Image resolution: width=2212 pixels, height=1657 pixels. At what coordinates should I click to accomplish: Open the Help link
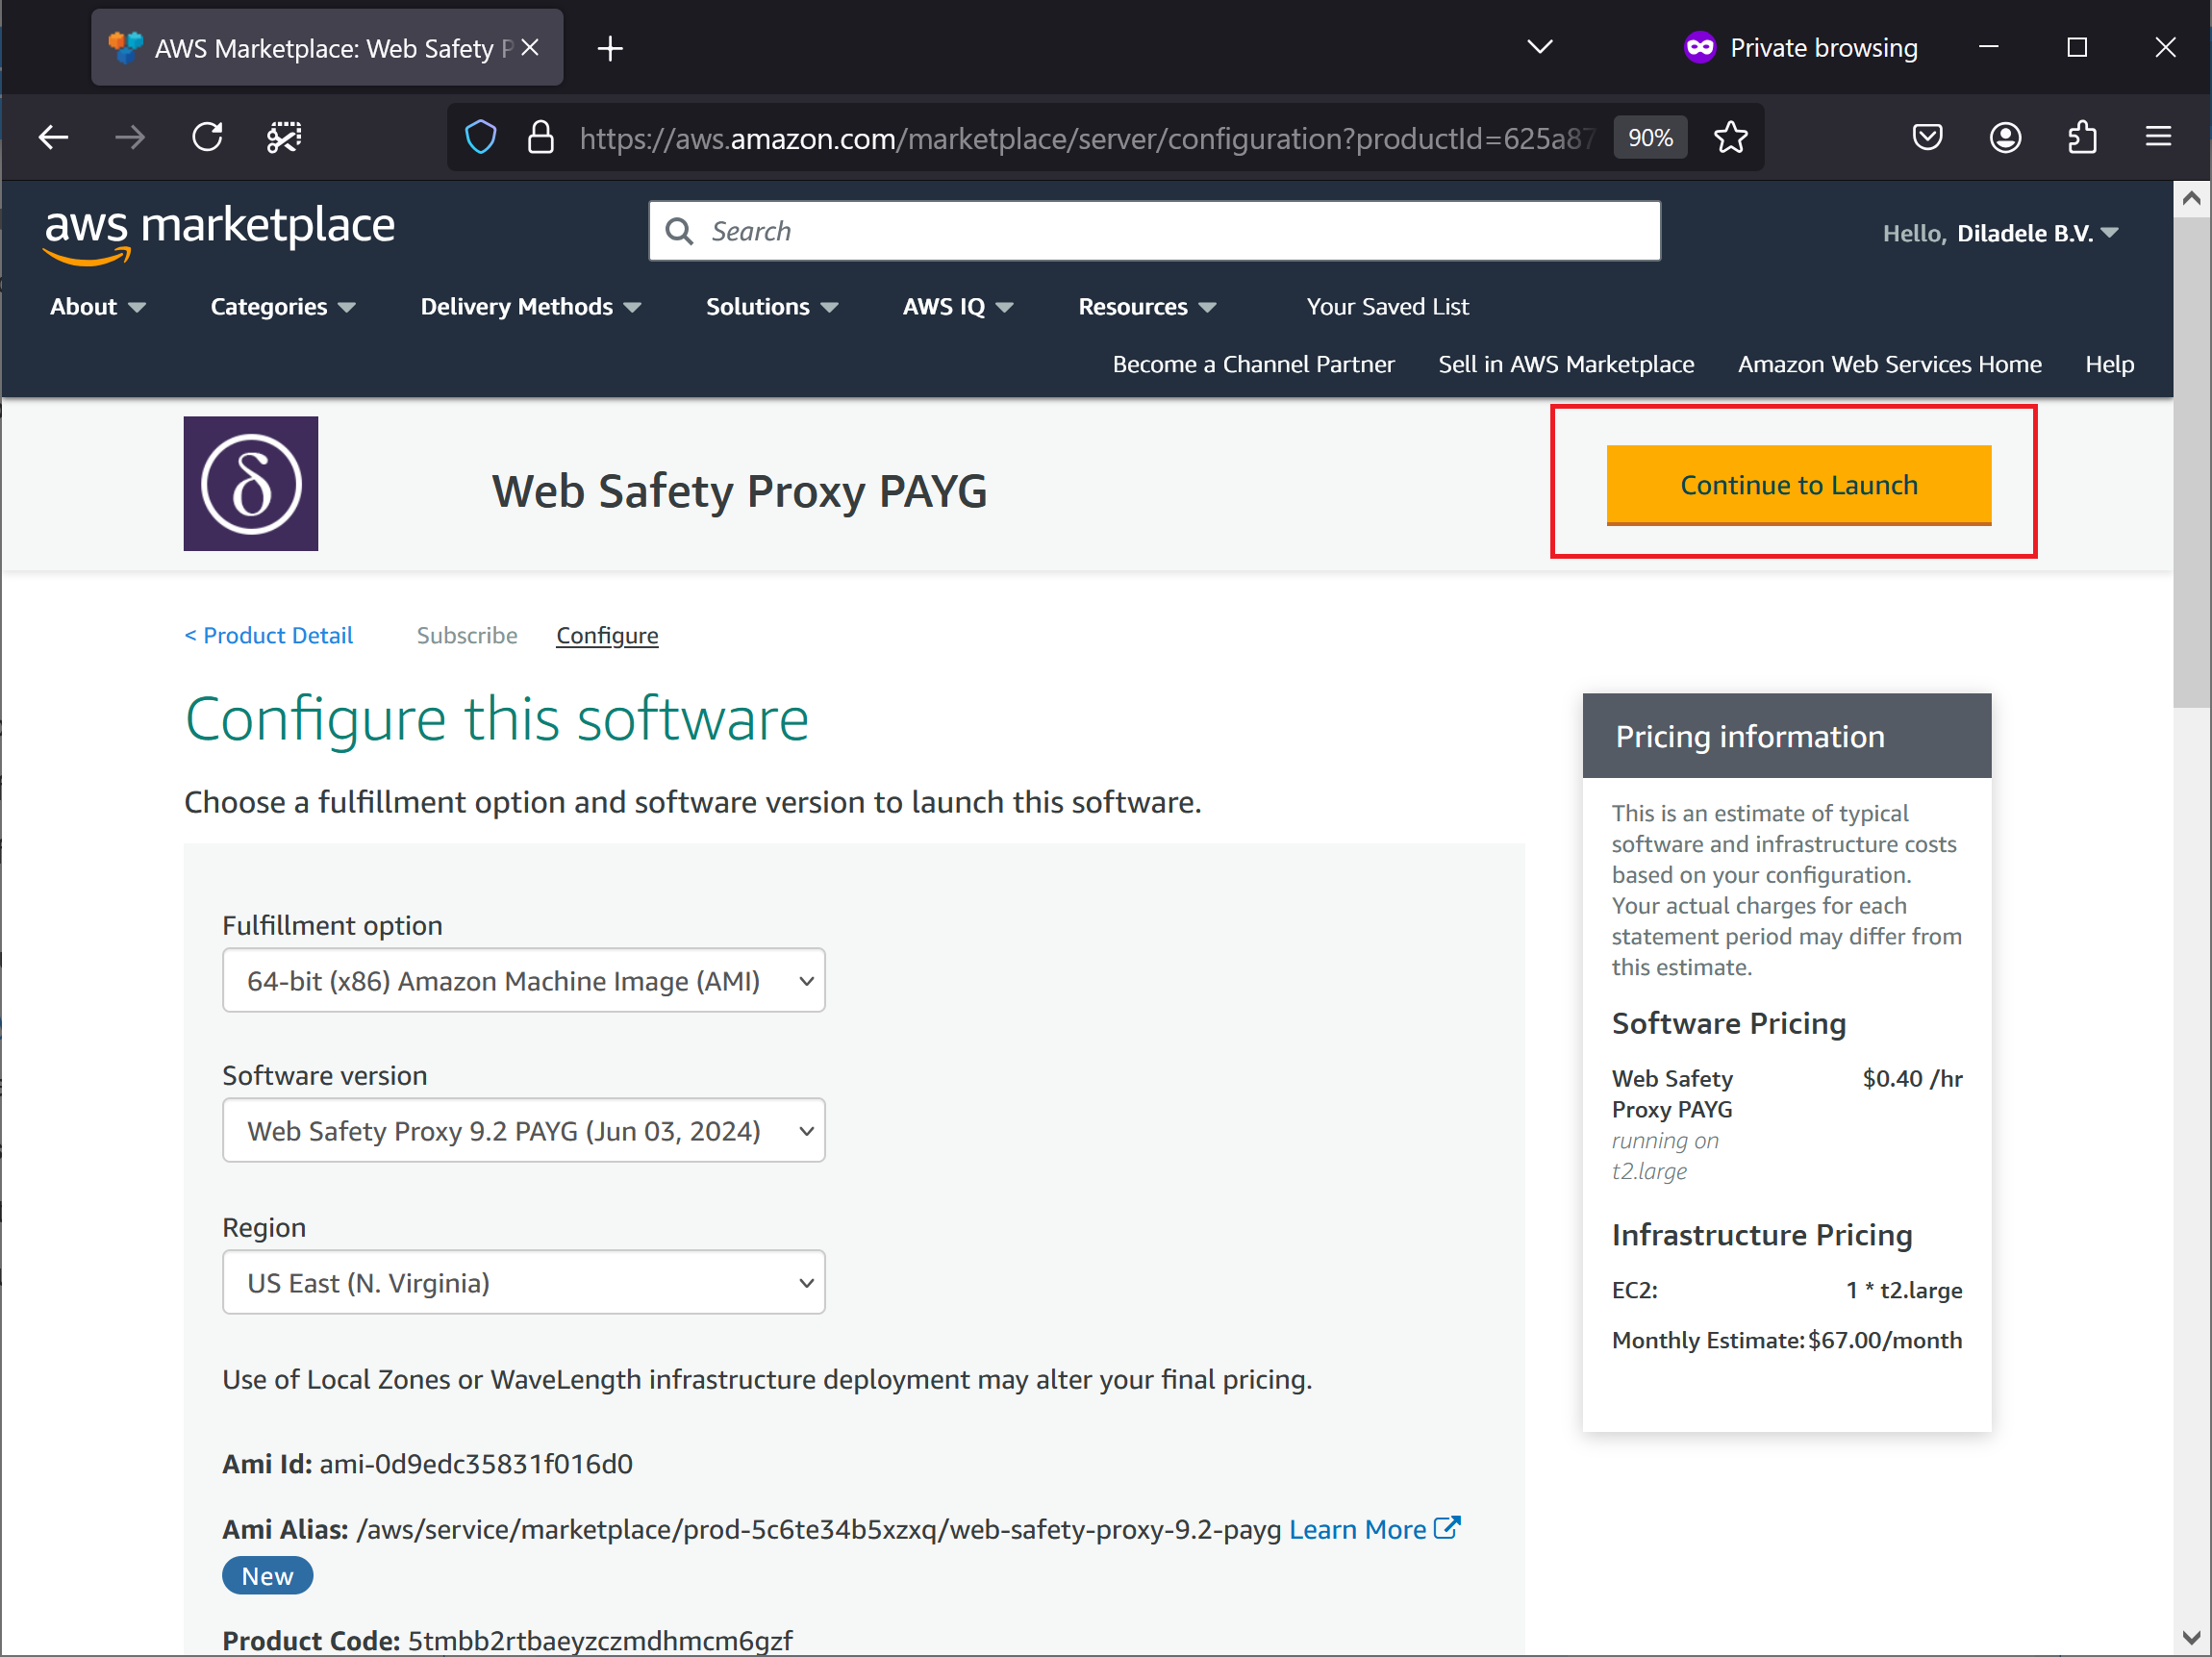click(2109, 364)
